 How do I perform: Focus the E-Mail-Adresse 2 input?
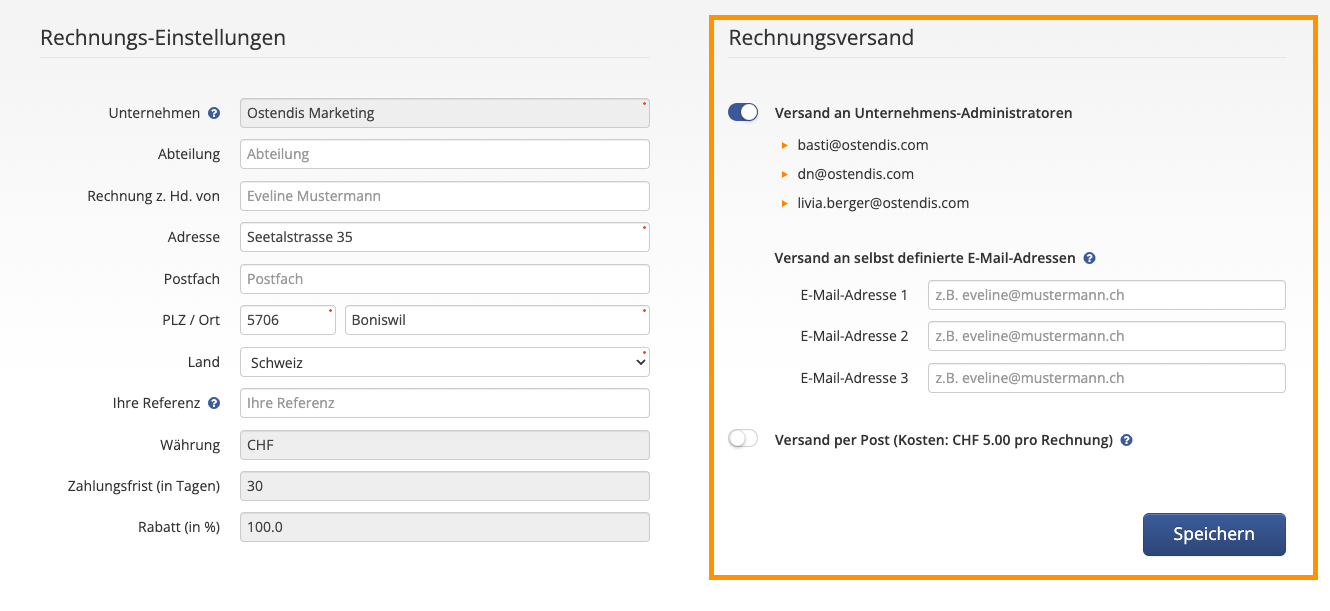click(1107, 336)
